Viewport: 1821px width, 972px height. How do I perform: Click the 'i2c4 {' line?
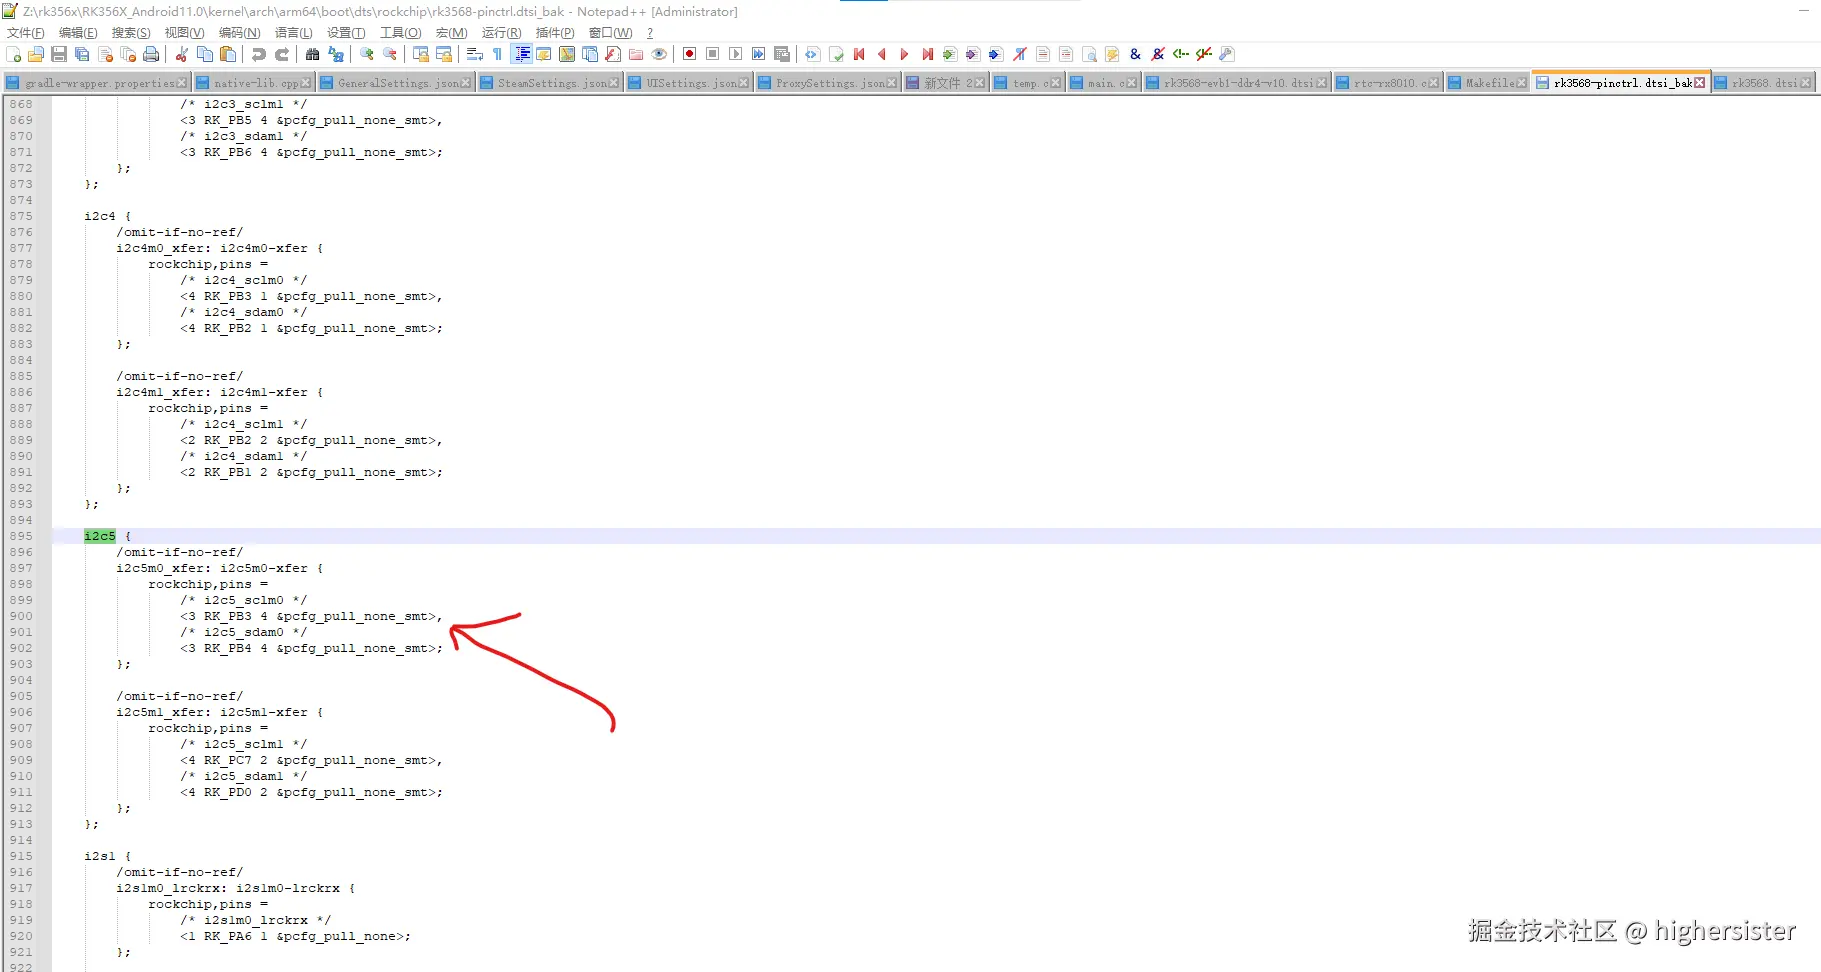coord(108,216)
